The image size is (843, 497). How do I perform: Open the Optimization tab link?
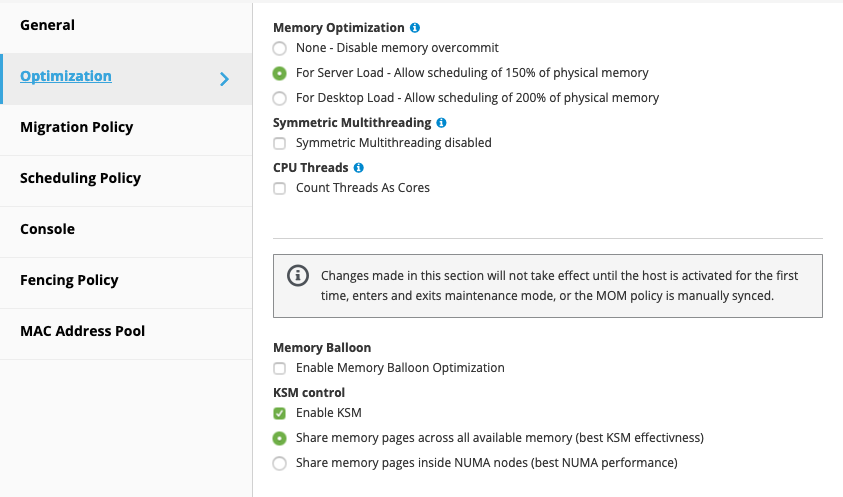66,76
